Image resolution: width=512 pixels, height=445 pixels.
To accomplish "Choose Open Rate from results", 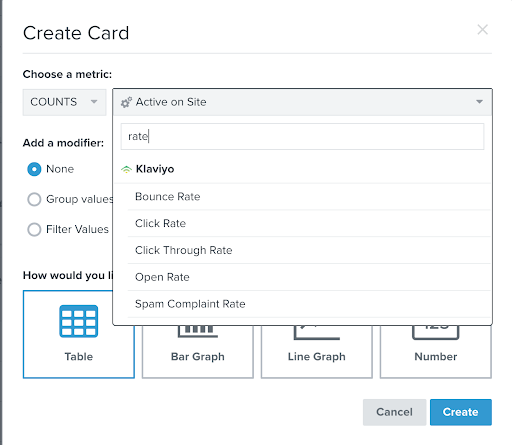I will pos(309,277).
